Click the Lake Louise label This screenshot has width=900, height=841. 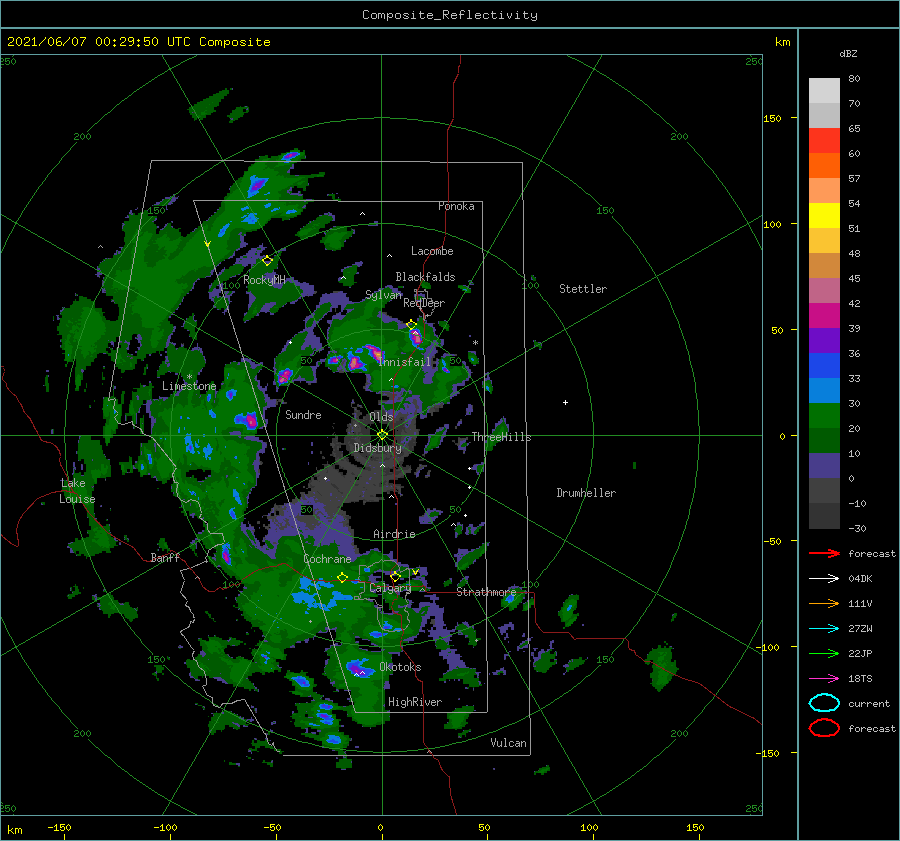pos(77,491)
